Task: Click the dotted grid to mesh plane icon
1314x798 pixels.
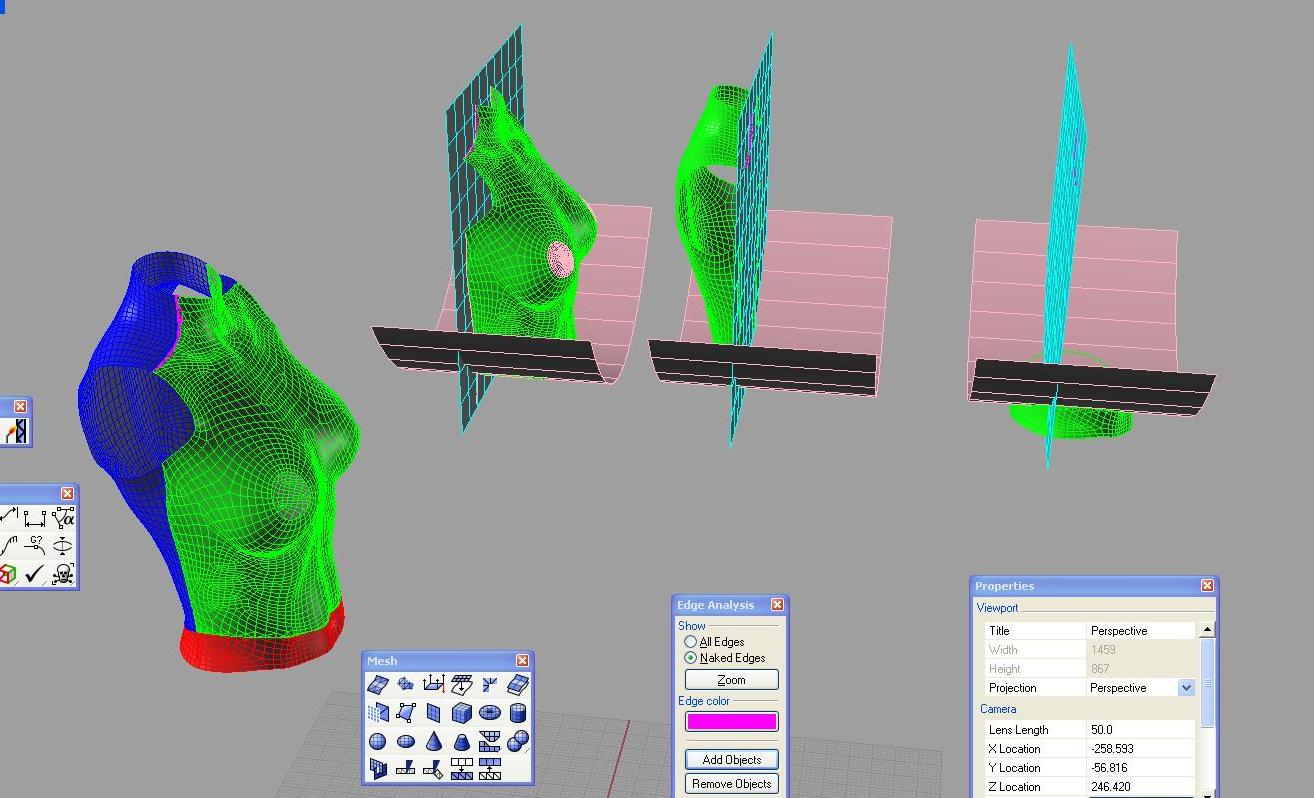Action: [x=378, y=713]
